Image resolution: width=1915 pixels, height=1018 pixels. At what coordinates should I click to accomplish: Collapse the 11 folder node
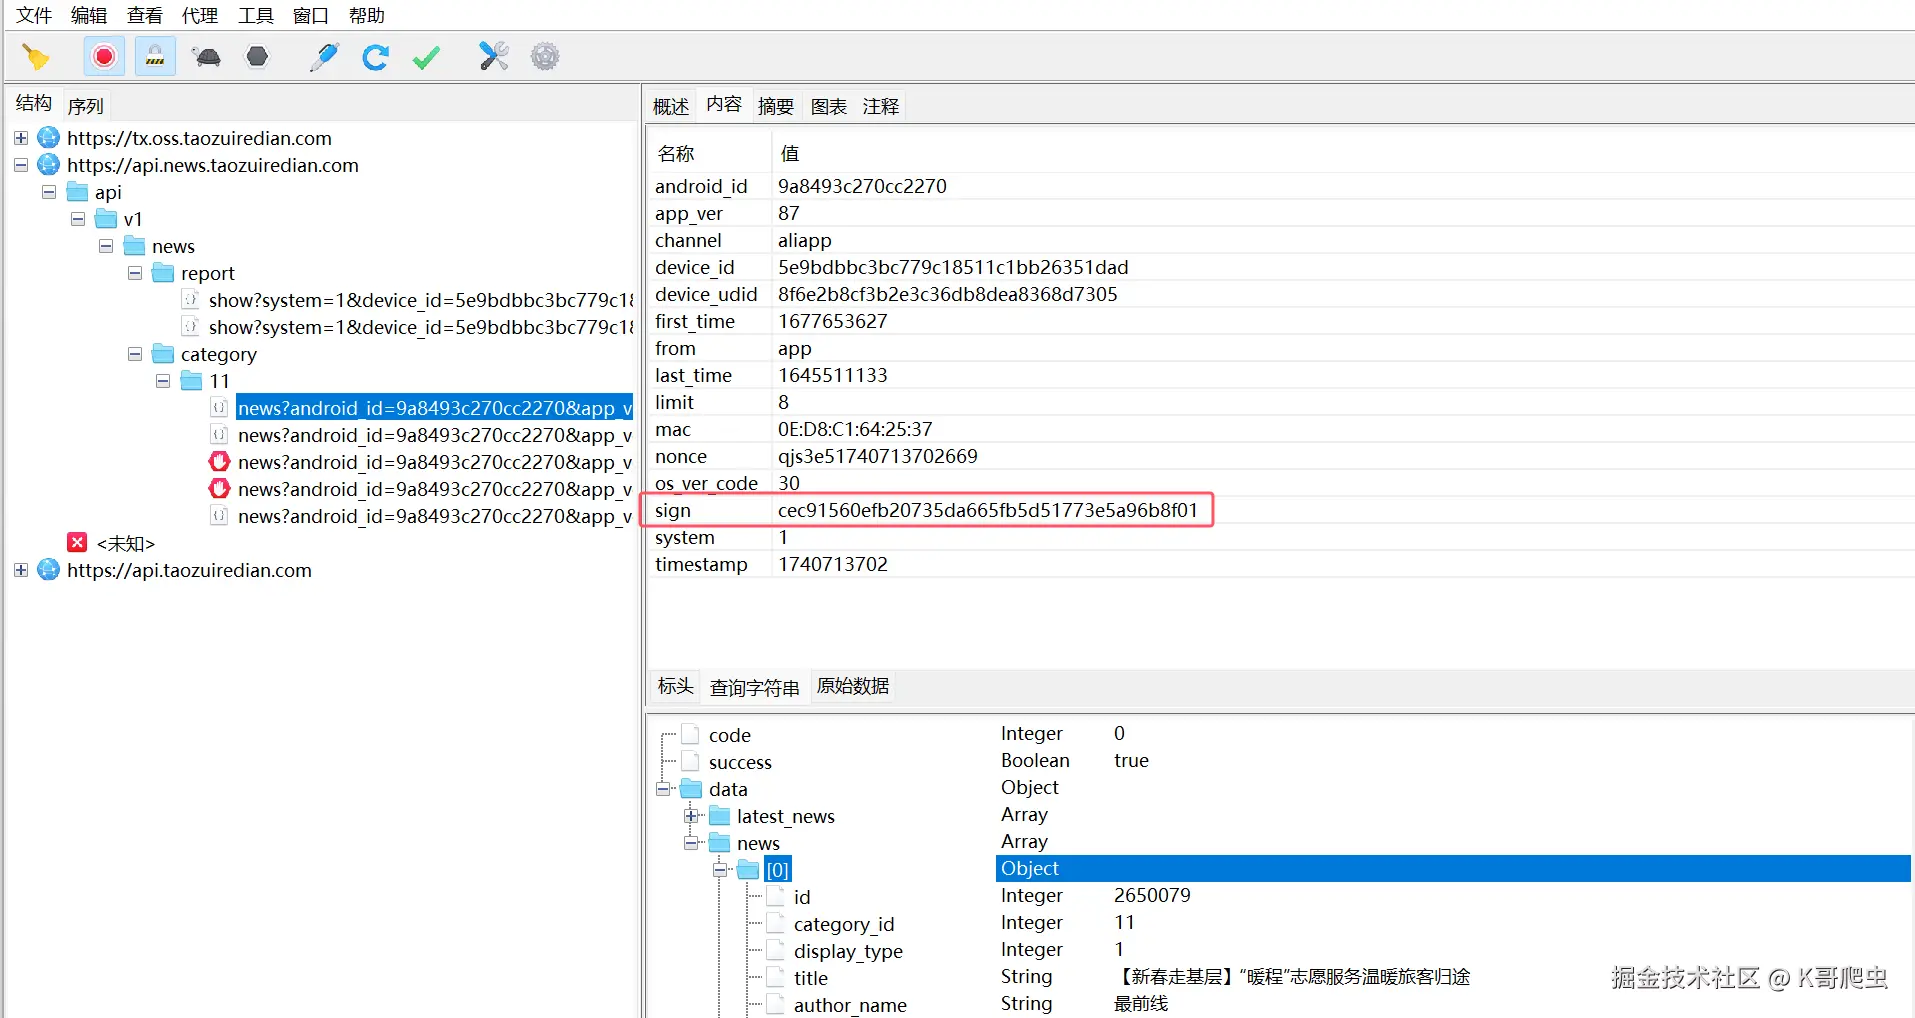[163, 380]
